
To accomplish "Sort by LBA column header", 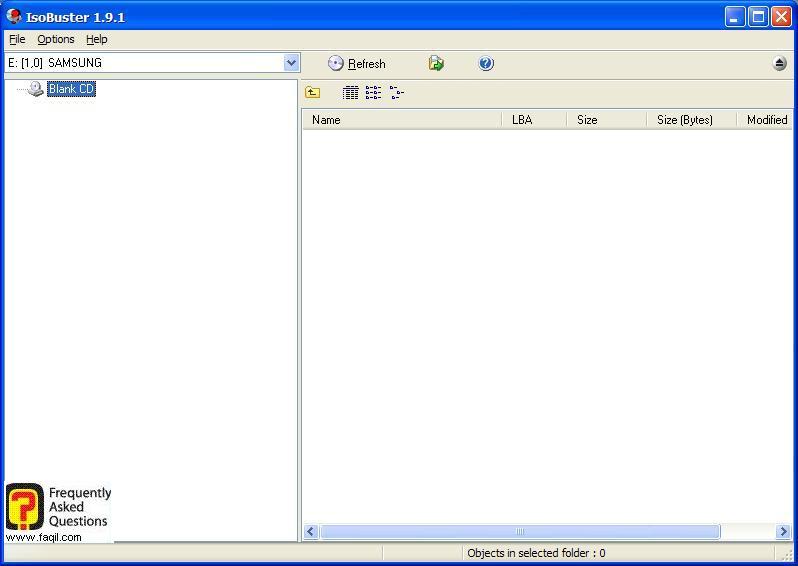I will pyautogui.click(x=533, y=120).
